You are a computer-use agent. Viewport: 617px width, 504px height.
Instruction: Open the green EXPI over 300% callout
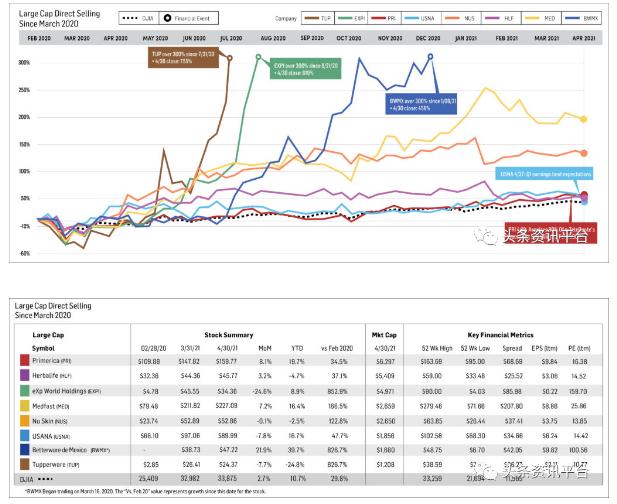click(x=305, y=68)
